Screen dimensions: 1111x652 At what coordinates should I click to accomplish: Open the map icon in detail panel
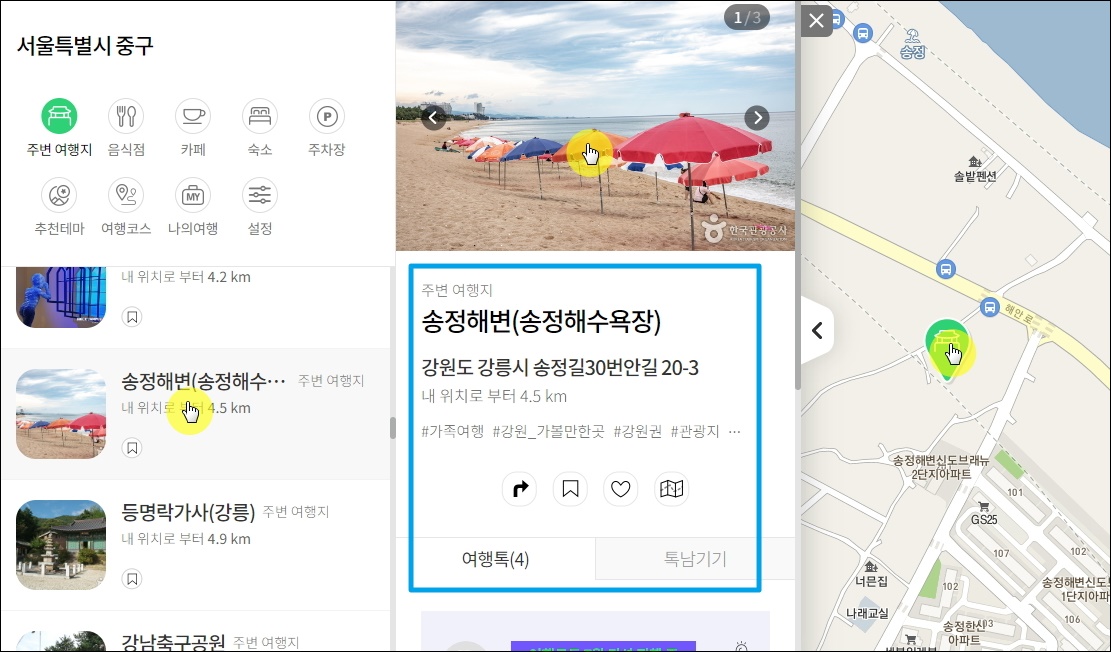point(671,488)
